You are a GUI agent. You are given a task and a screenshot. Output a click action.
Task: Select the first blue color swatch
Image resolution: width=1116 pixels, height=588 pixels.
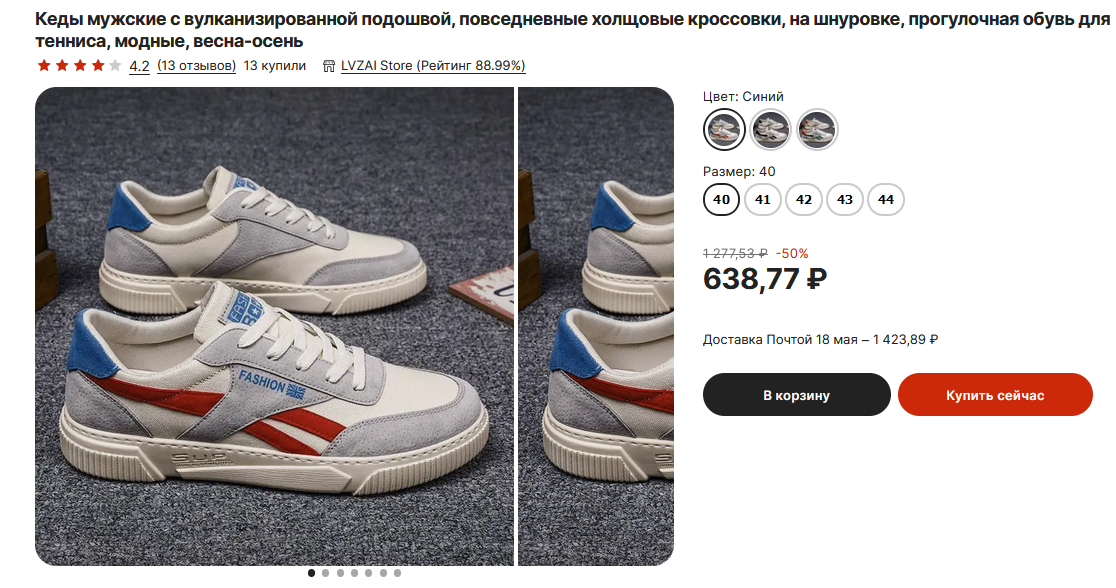[724, 130]
